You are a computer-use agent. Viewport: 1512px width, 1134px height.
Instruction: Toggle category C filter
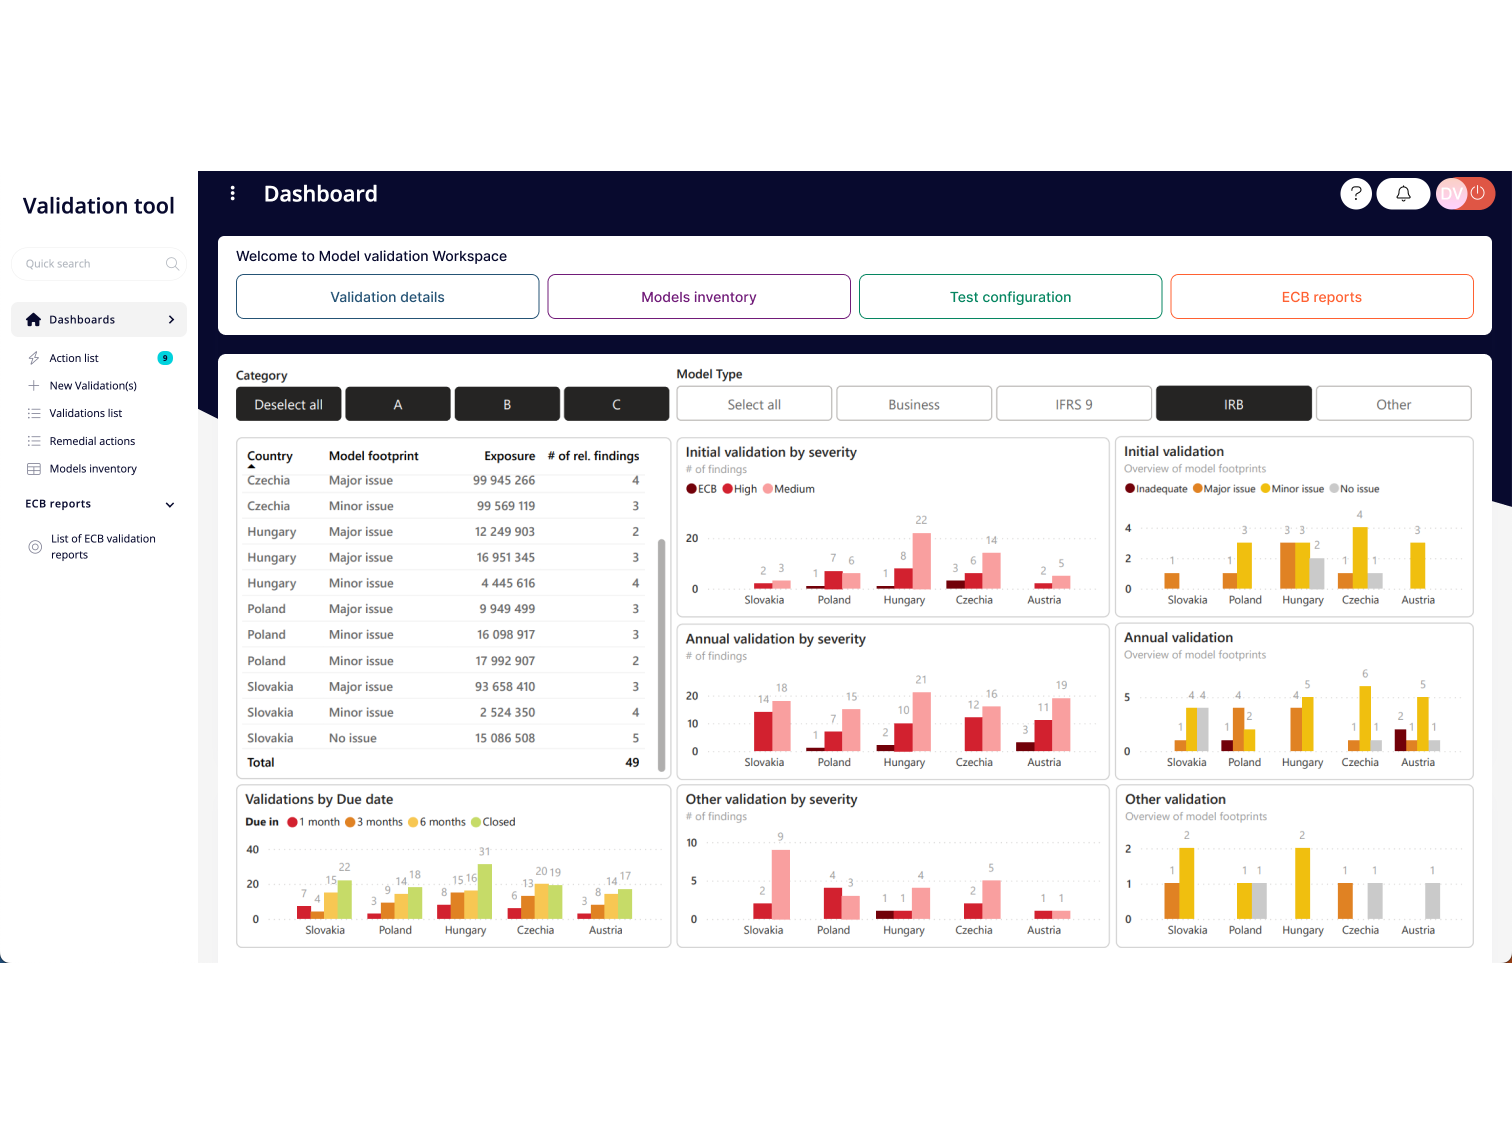pos(617,404)
